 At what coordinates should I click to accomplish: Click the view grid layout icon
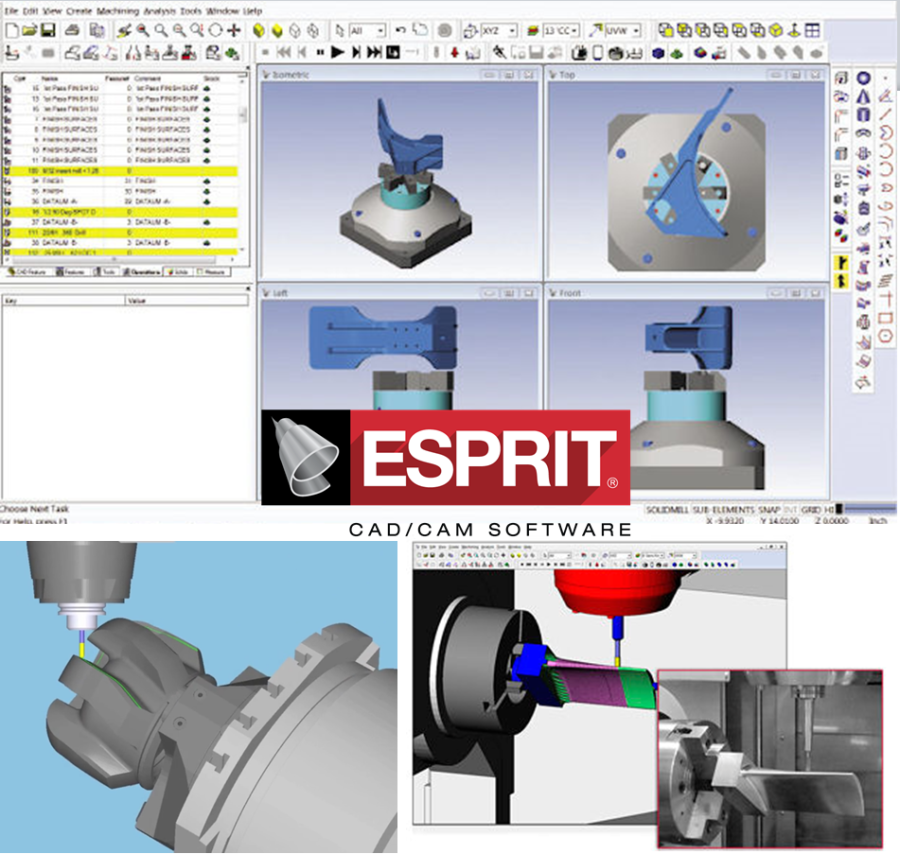(812, 30)
